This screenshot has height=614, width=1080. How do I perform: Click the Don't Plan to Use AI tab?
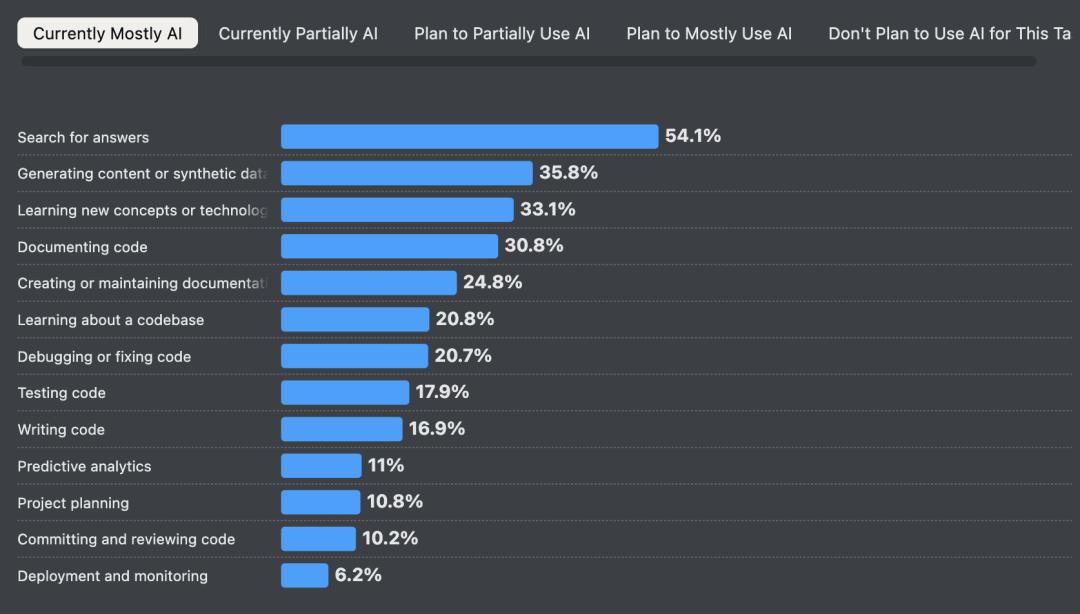coord(950,32)
